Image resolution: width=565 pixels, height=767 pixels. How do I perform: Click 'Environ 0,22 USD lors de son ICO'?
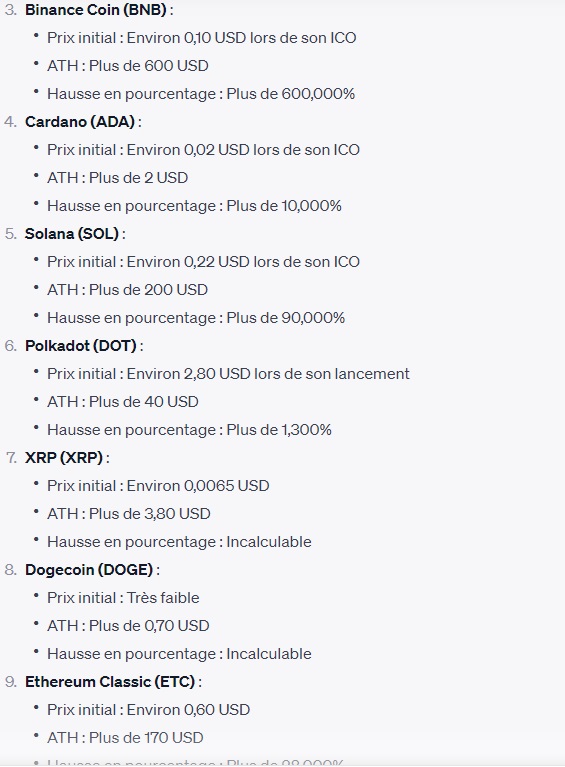(x=243, y=262)
